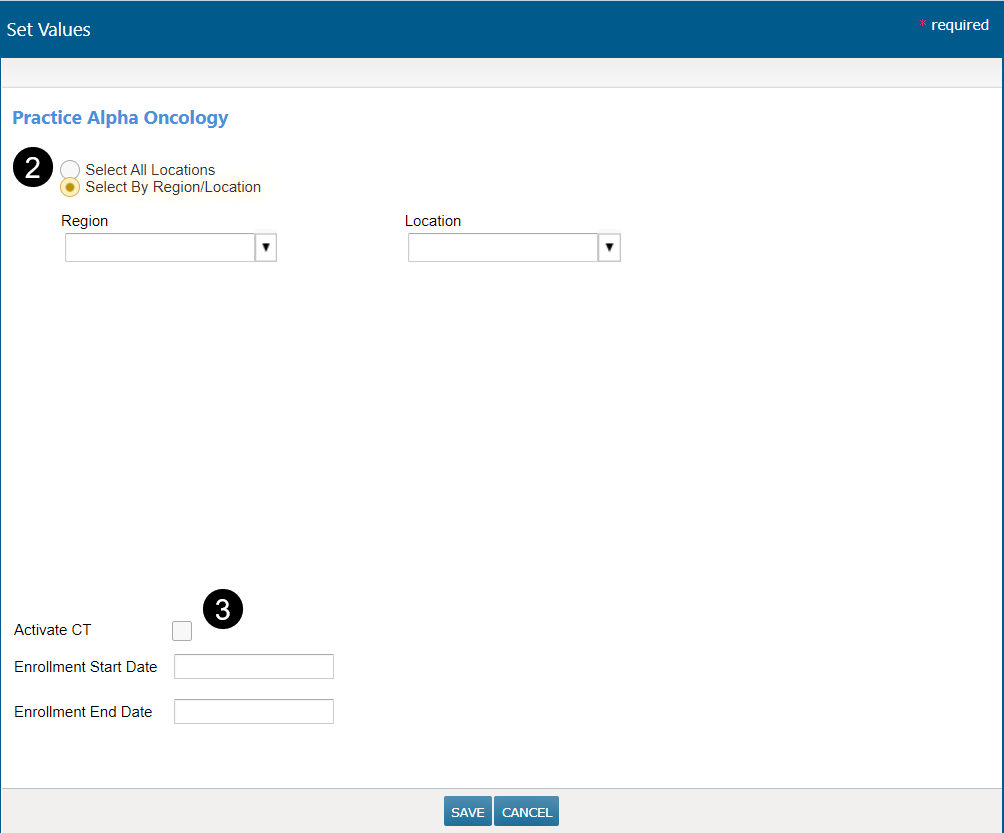Focus the Enrollment Start Date field

[x=254, y=667]
